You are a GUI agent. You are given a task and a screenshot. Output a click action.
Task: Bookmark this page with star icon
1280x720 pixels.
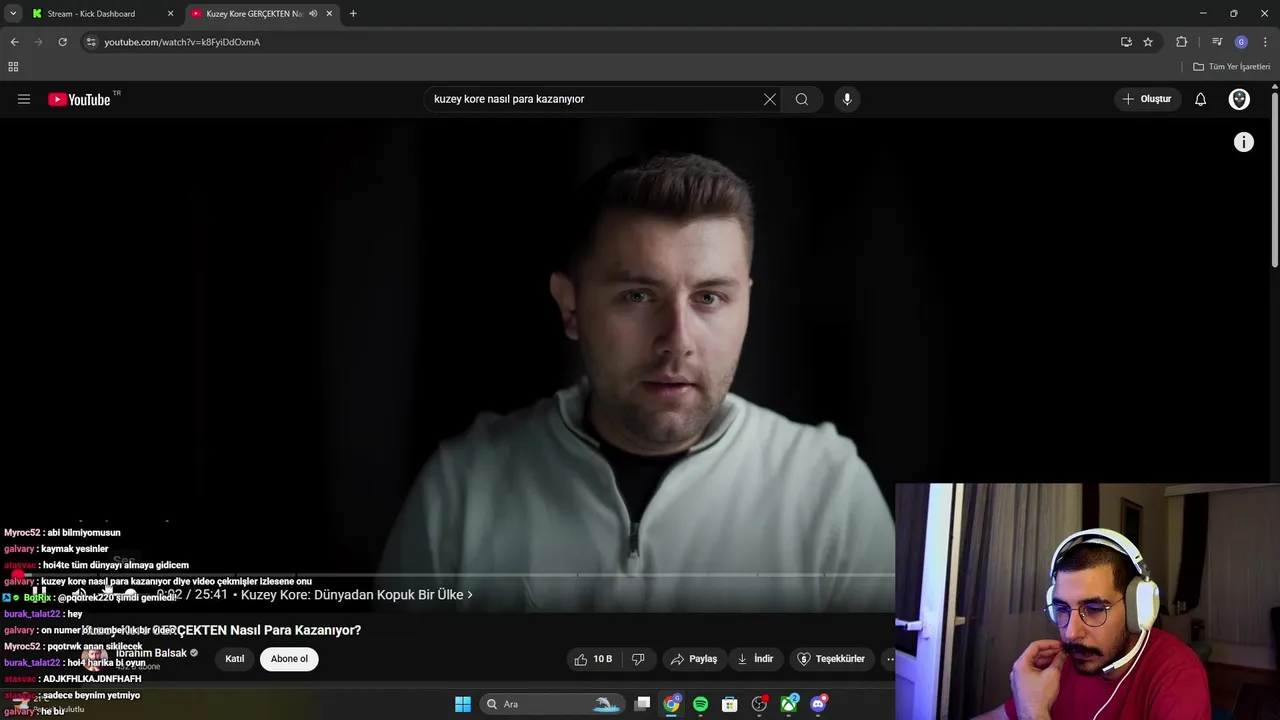pyautogui.click(x=1148, y=42)
